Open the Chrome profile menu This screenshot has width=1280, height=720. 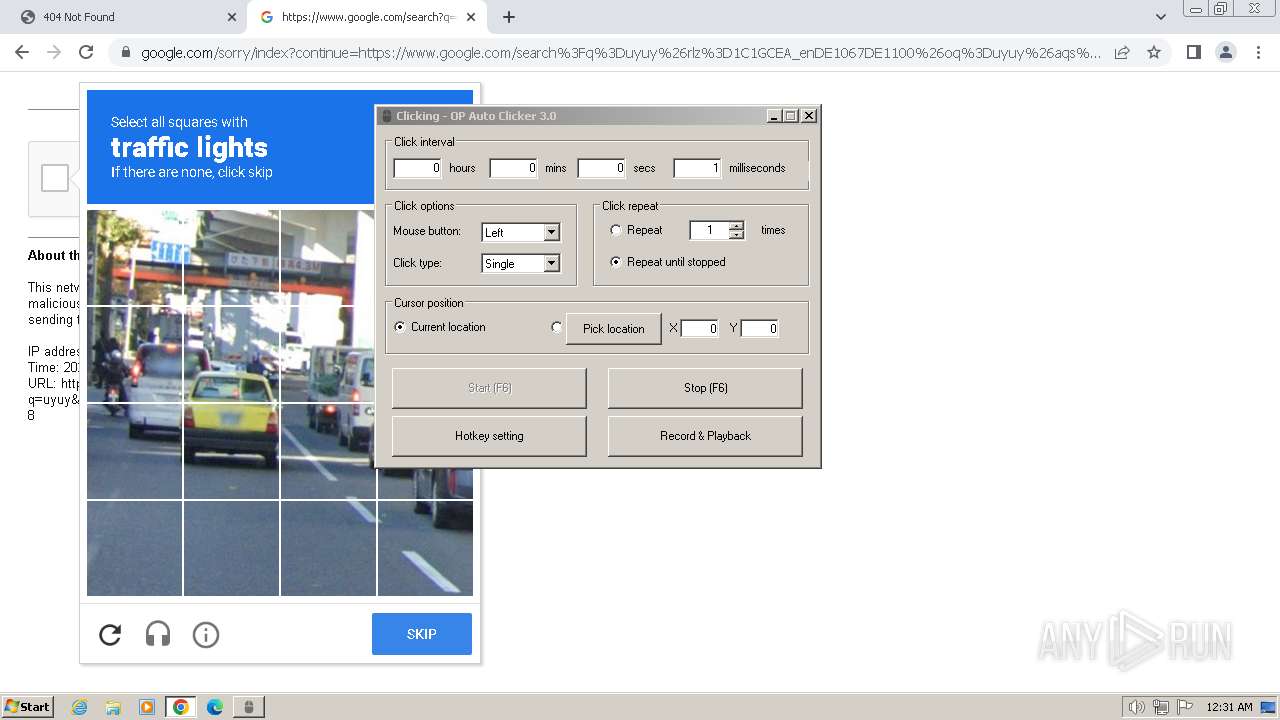1225,52
